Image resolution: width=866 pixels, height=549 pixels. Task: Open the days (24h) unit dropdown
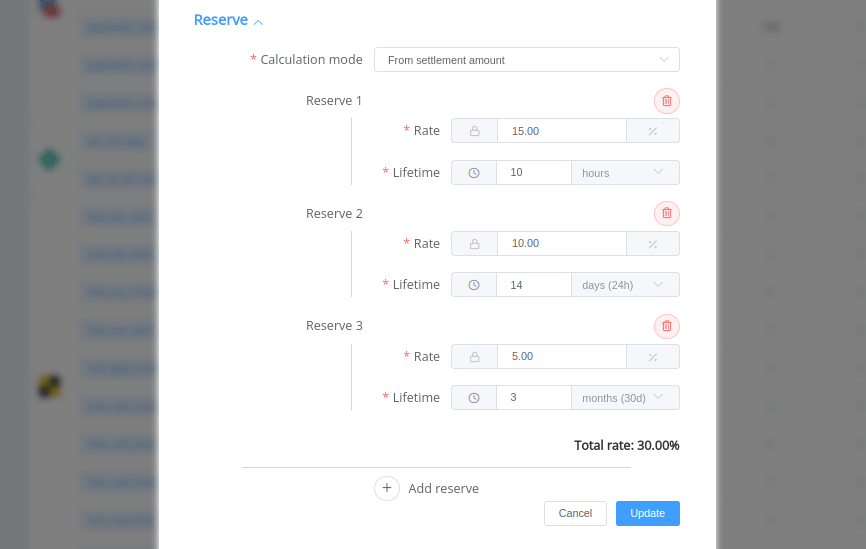click(625, 285)
